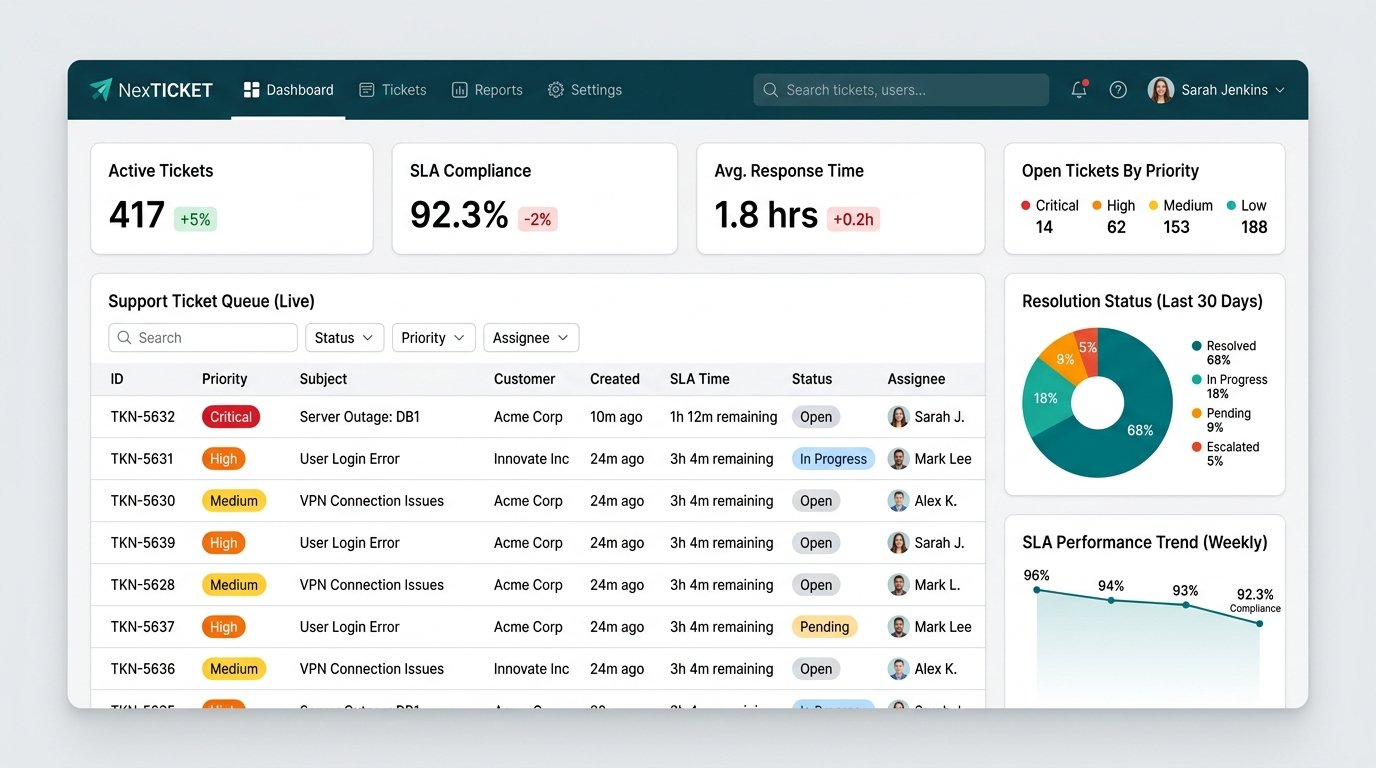
Task: Click the Server Outage: DB1 subject
Action: (x=360, y=417)
